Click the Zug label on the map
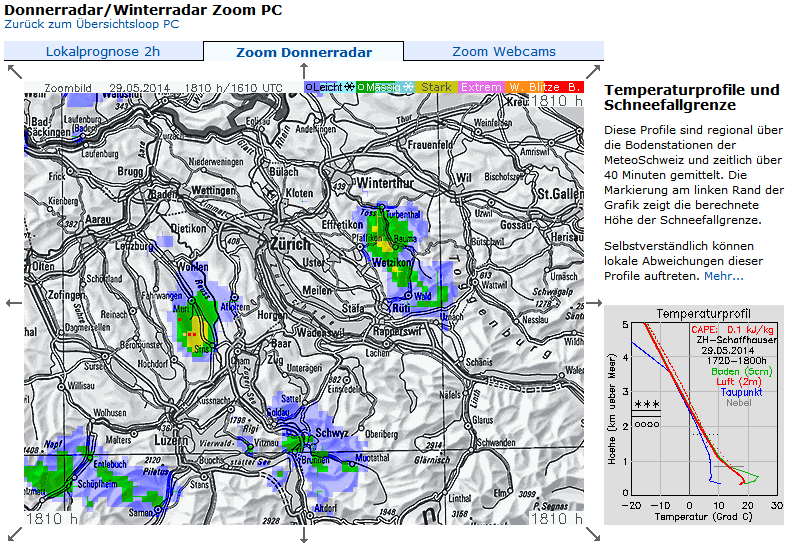 tap(275, 360)
